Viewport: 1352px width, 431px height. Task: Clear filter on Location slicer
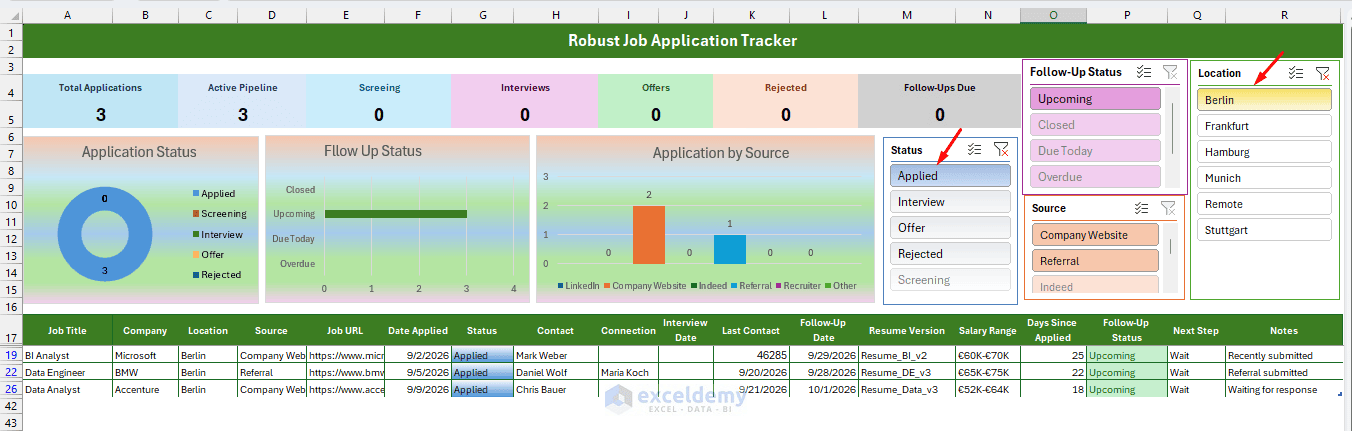(1322, 73)
